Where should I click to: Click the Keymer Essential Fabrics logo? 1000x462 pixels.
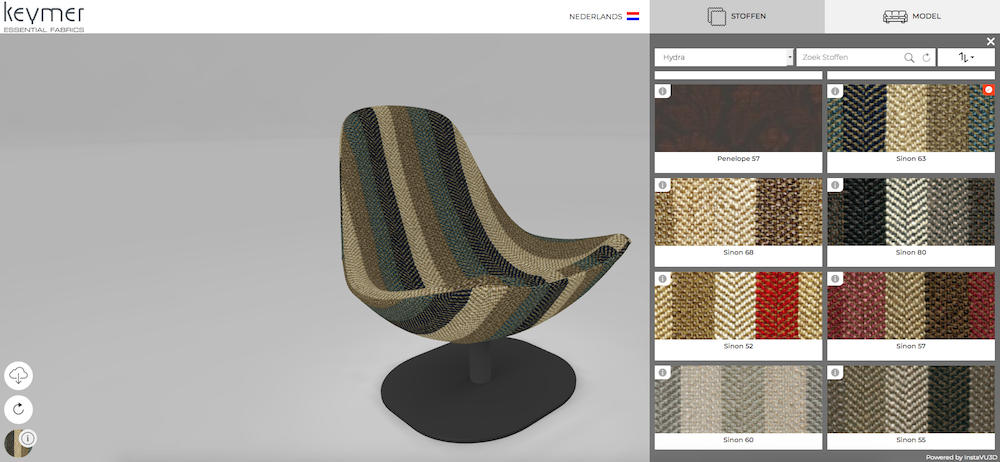pos(44,17)
